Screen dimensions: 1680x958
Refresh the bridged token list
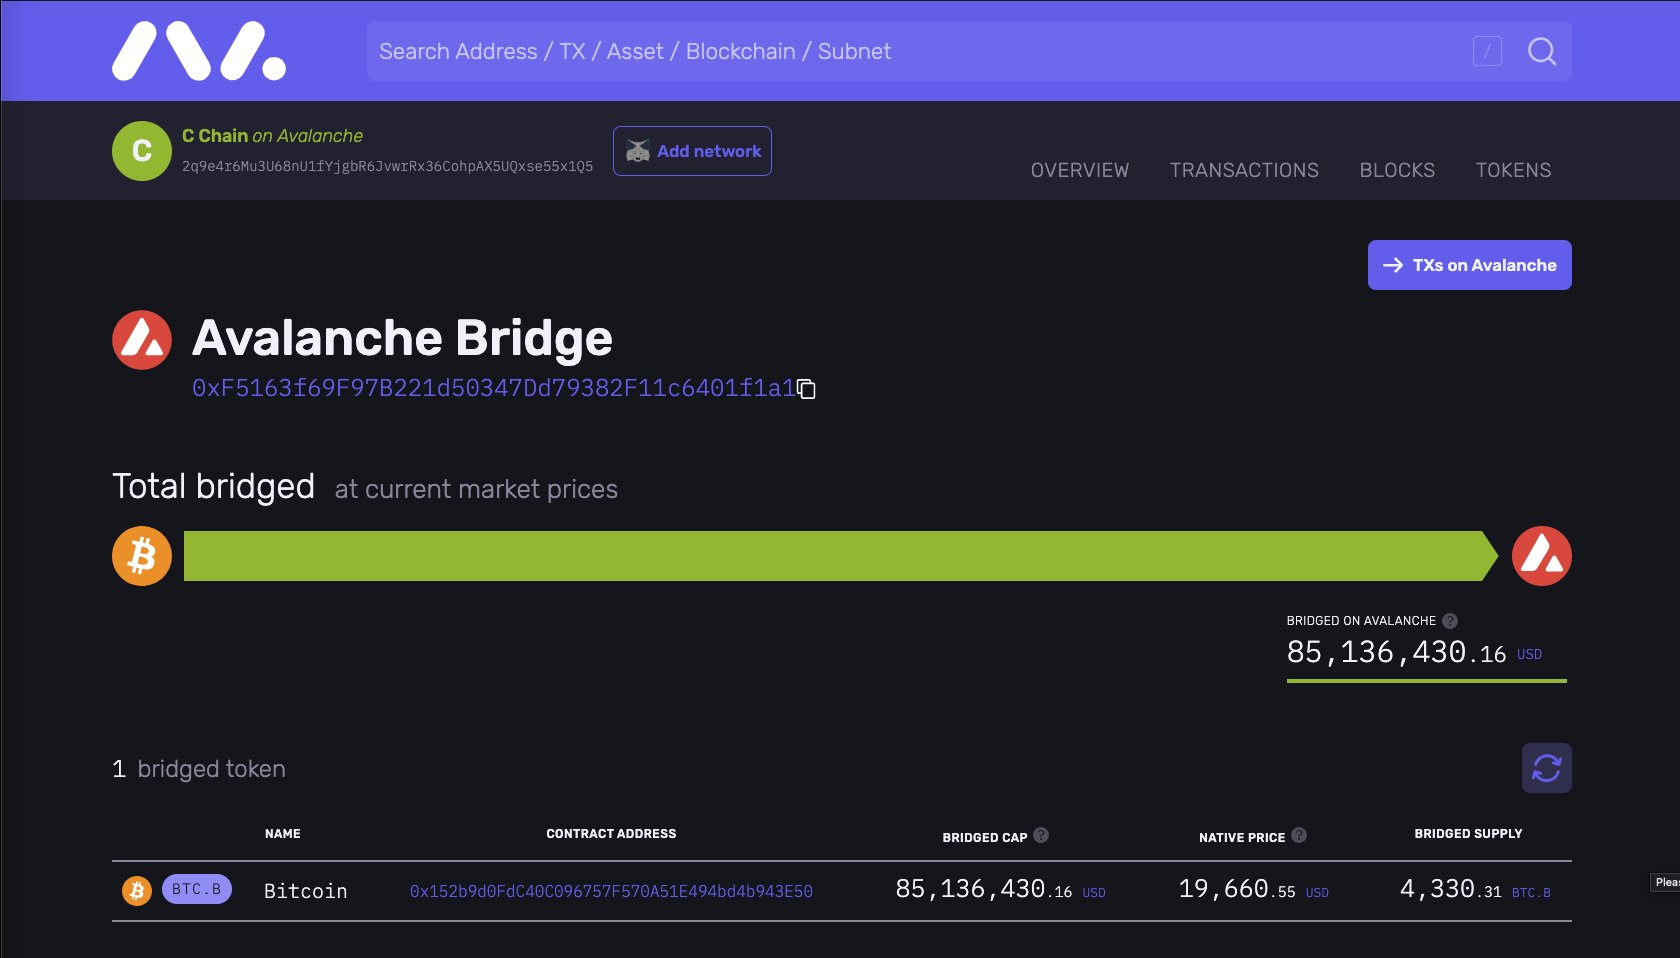click(1546, 768)
